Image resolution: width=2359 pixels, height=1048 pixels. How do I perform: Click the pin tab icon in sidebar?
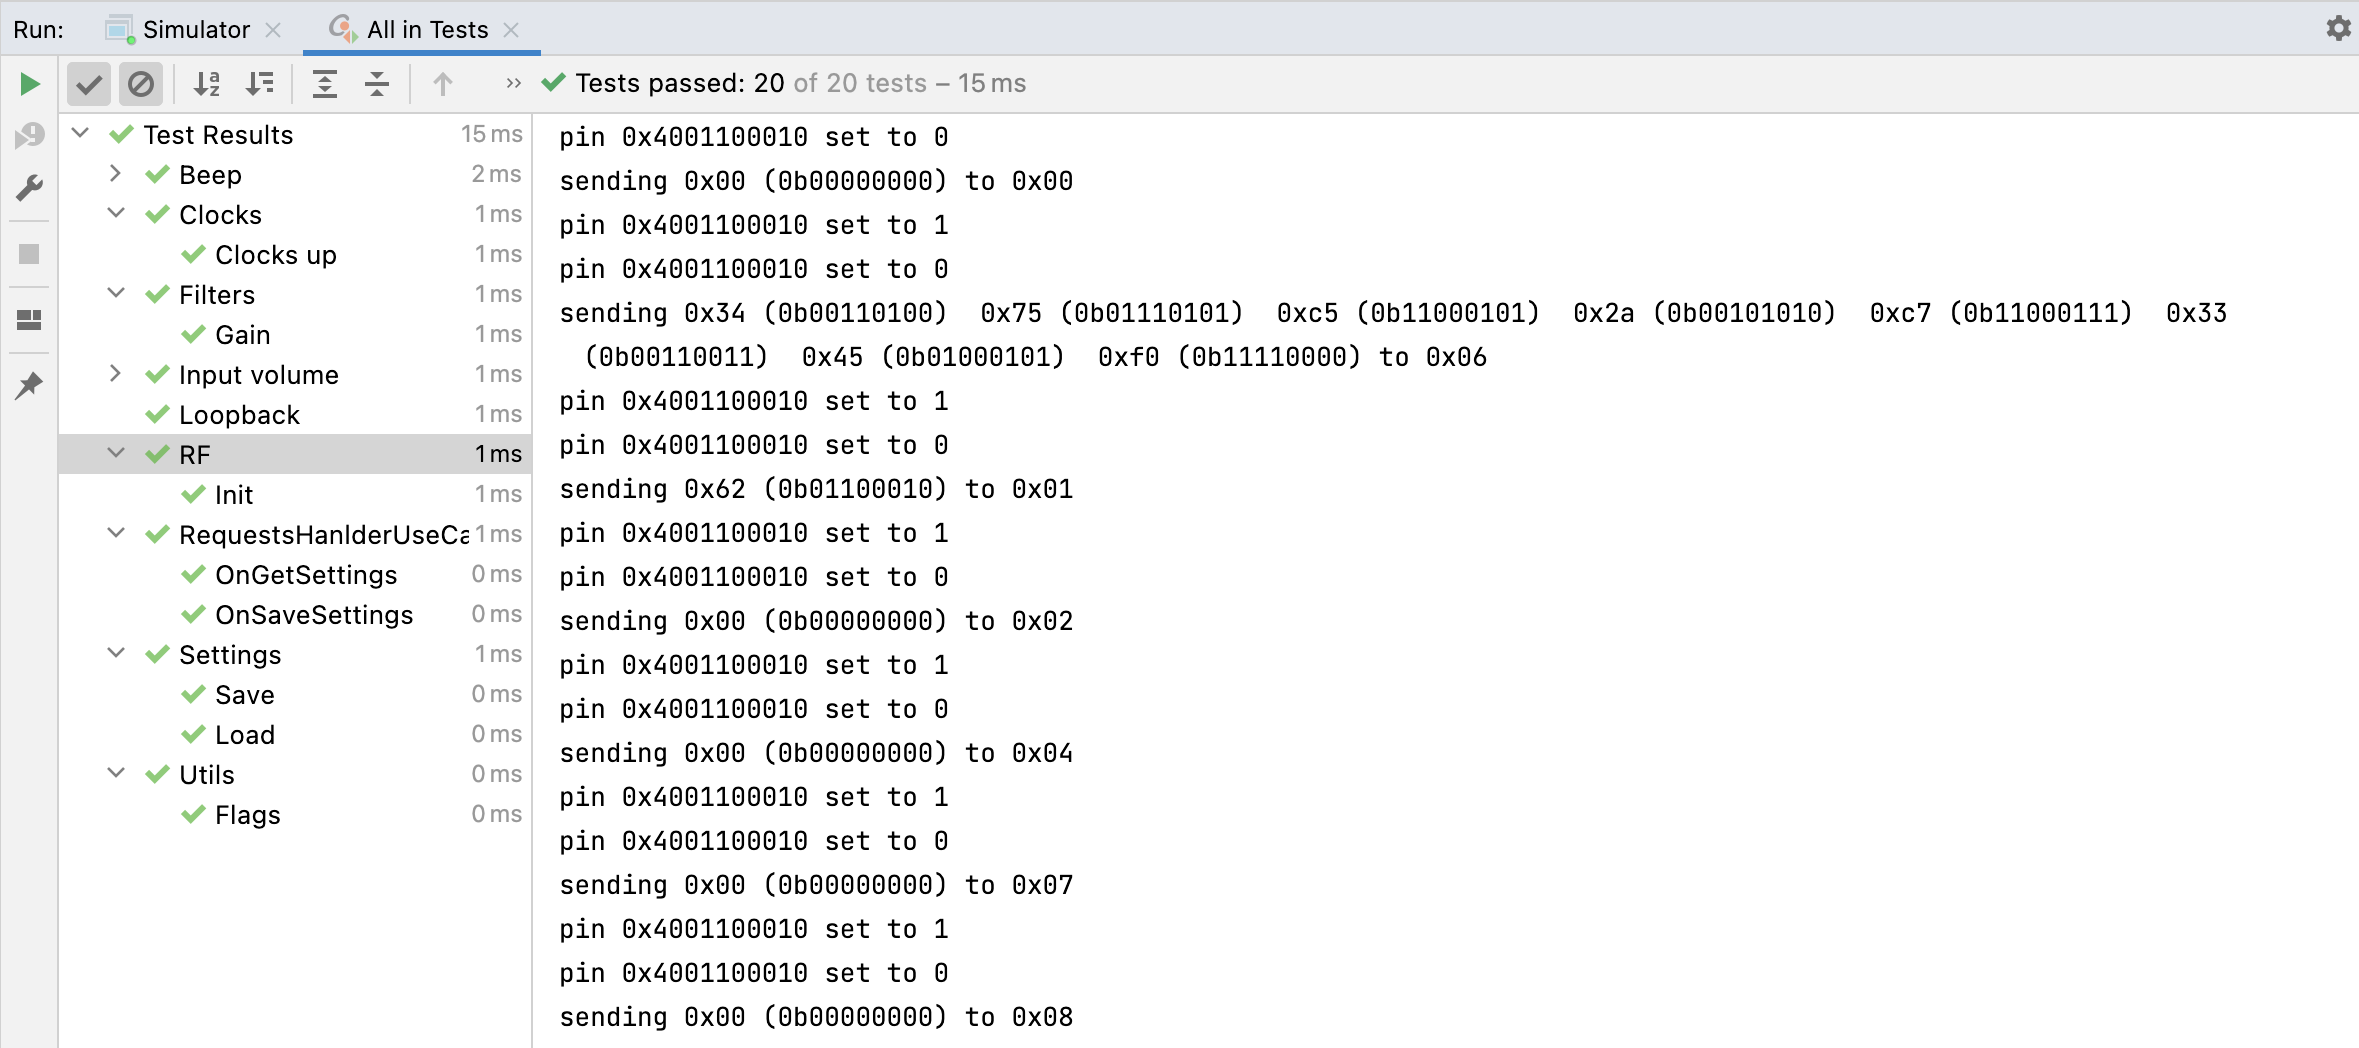click(x=30, y=385)
